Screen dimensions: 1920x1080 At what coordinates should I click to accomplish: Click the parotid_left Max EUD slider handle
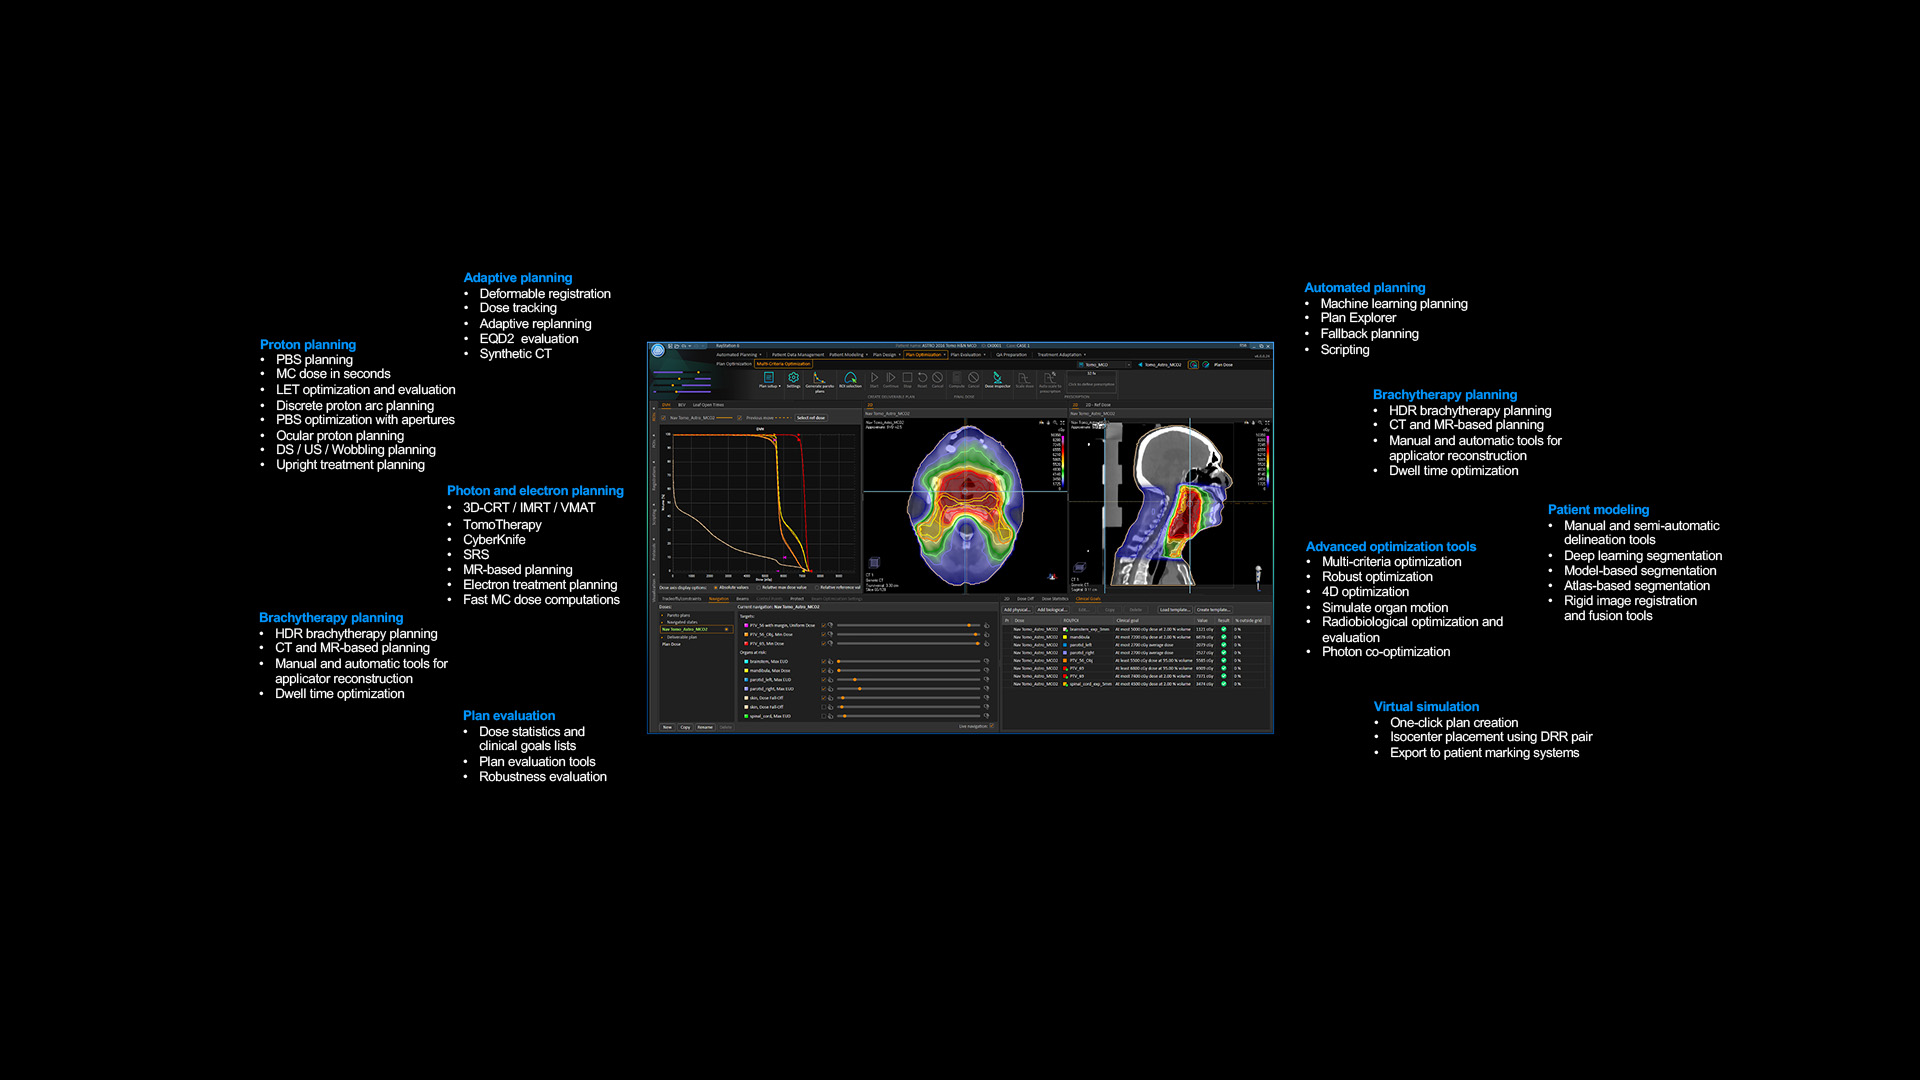[855, 680]
